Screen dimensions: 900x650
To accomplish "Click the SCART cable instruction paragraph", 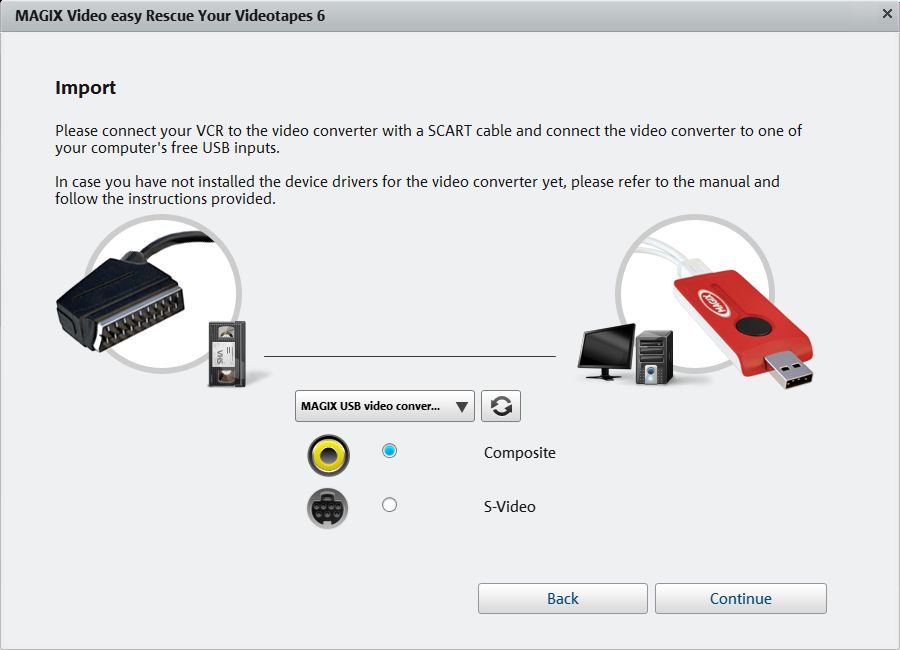I will (428, 139).
